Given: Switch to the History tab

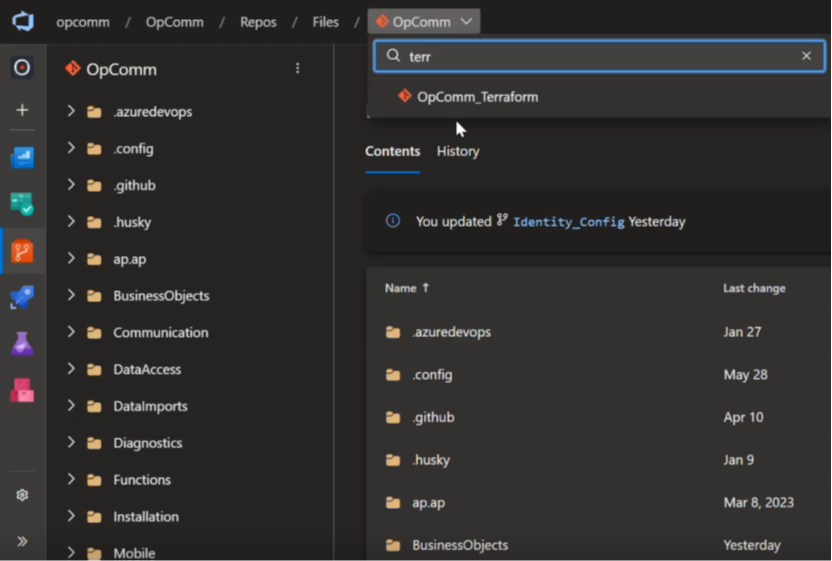Looking at the screenshot, I should (458, 151).
